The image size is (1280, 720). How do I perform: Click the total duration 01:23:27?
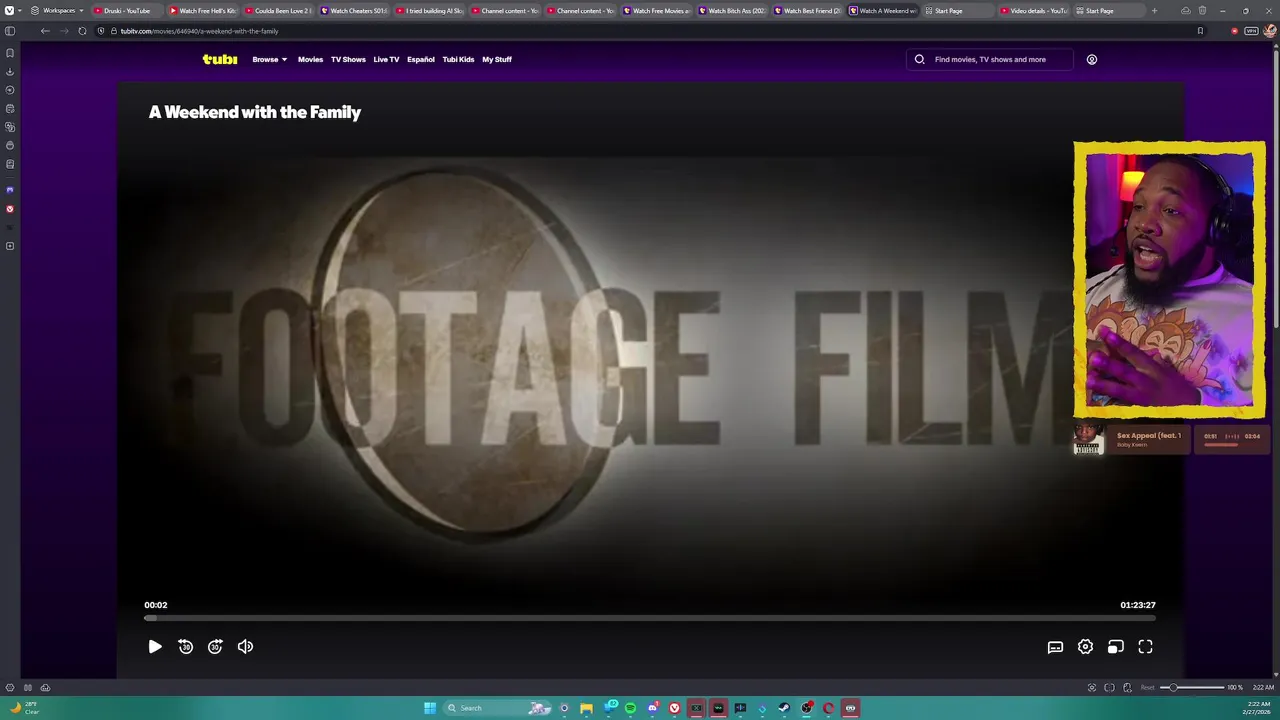pos(1138,605)
